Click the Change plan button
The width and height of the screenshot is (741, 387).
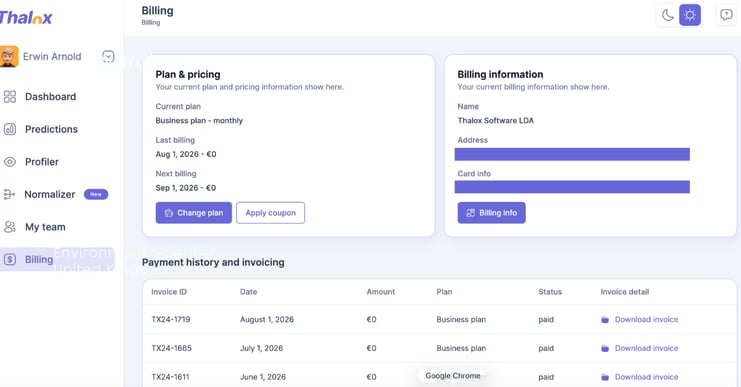[194, 213]
